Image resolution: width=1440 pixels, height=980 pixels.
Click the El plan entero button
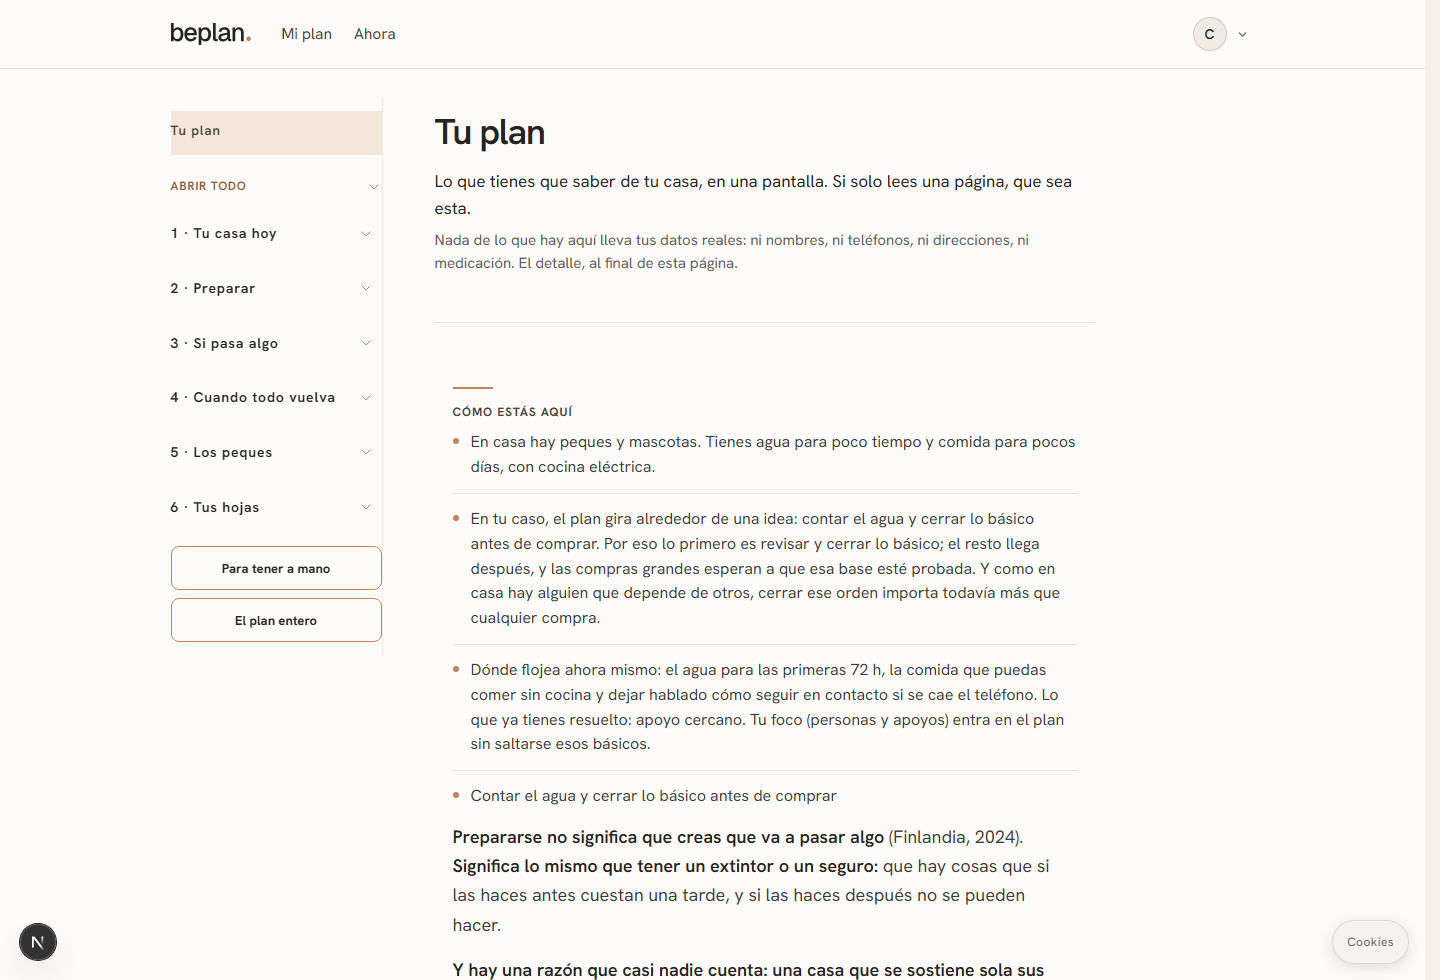point(276,620)
